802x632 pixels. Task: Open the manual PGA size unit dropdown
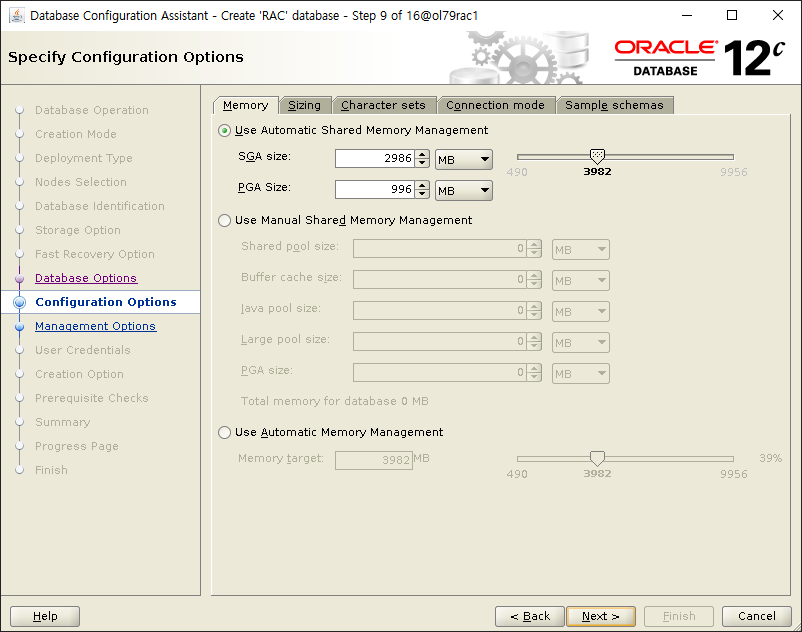click(x=581, y=374)
